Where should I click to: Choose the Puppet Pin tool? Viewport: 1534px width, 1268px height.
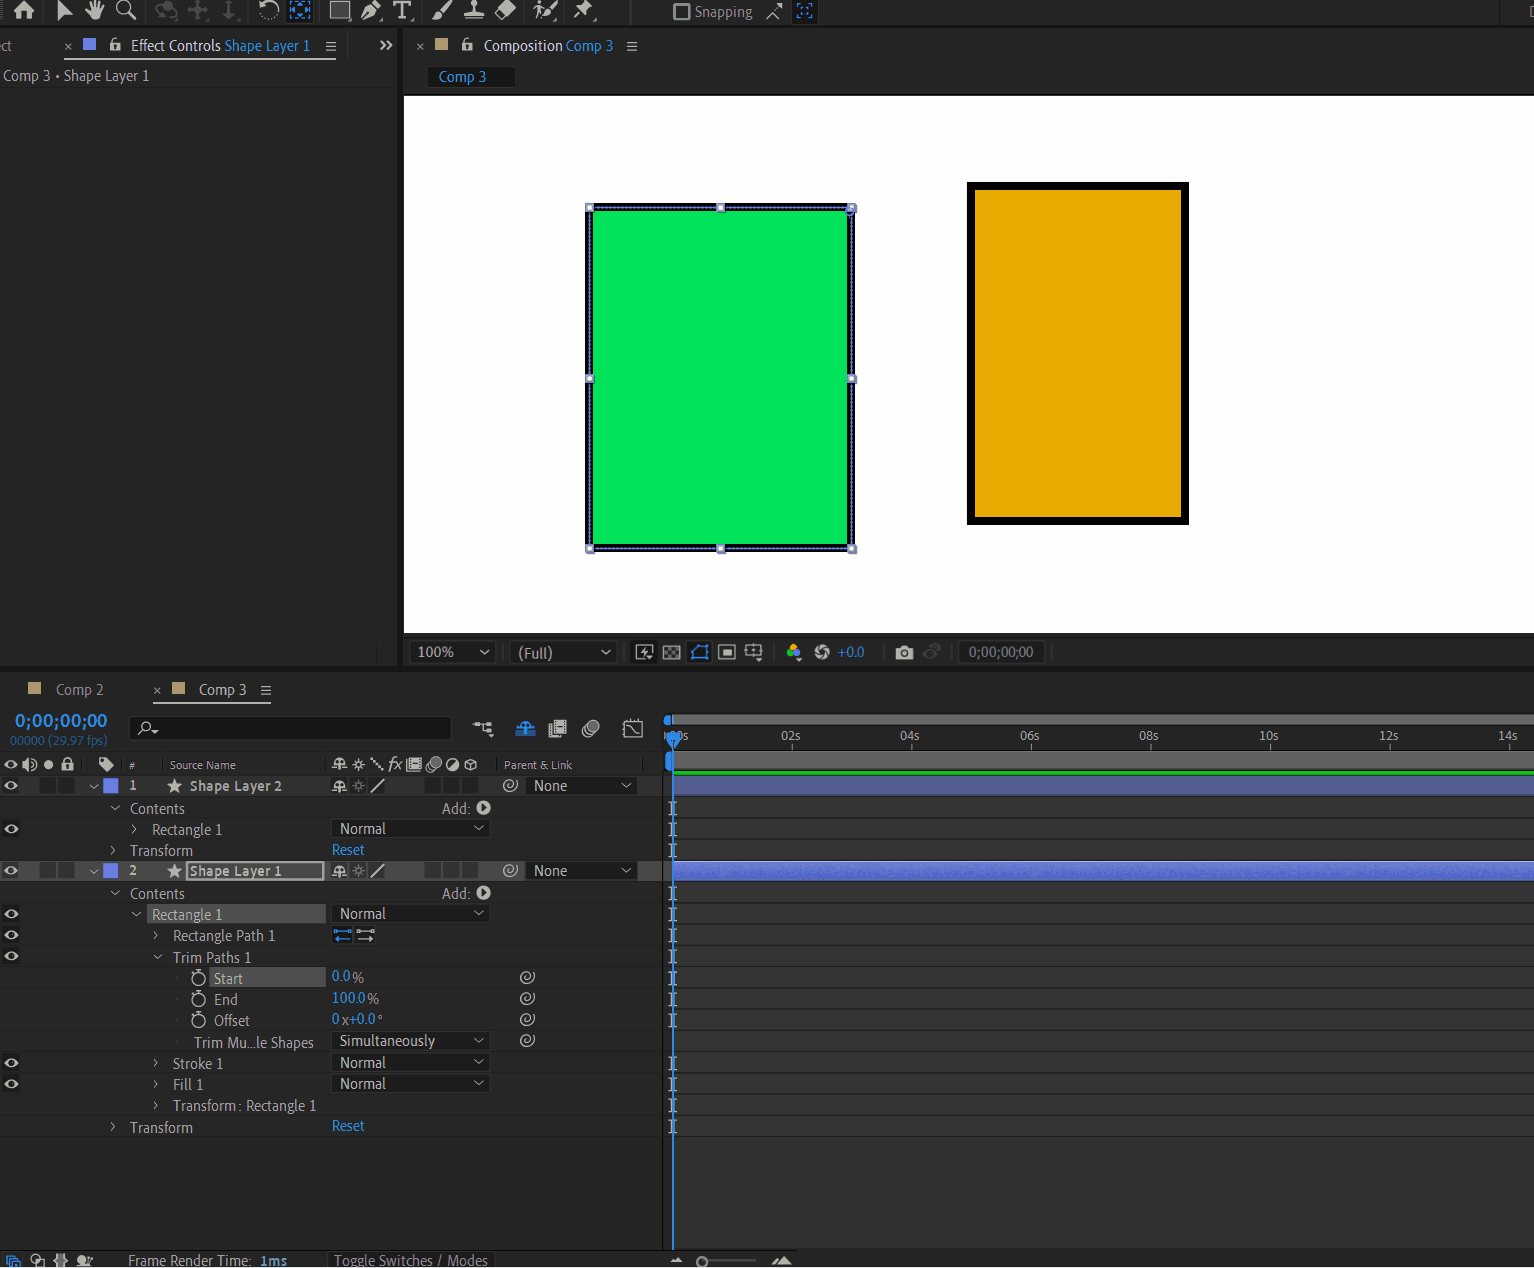(584, 11)
